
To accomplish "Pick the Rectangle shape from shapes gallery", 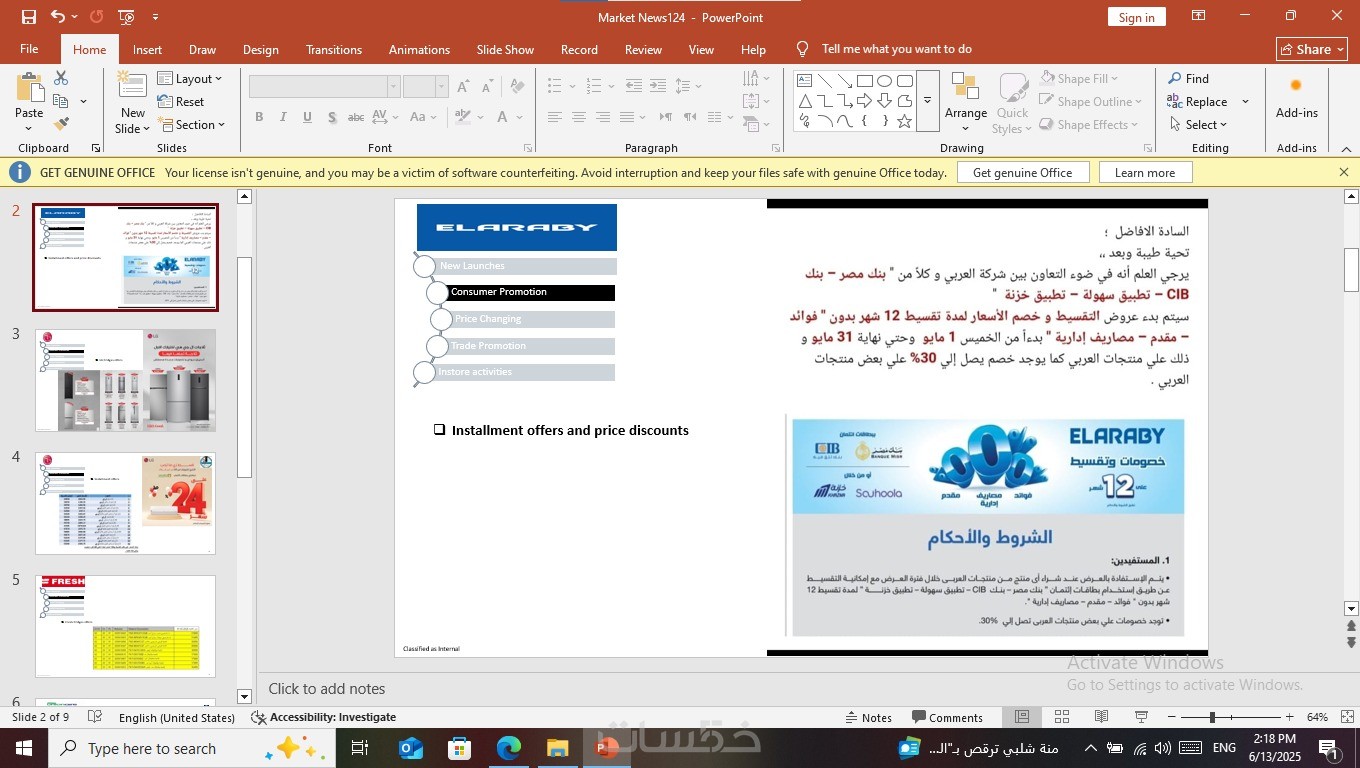I will tap(865, 81).
